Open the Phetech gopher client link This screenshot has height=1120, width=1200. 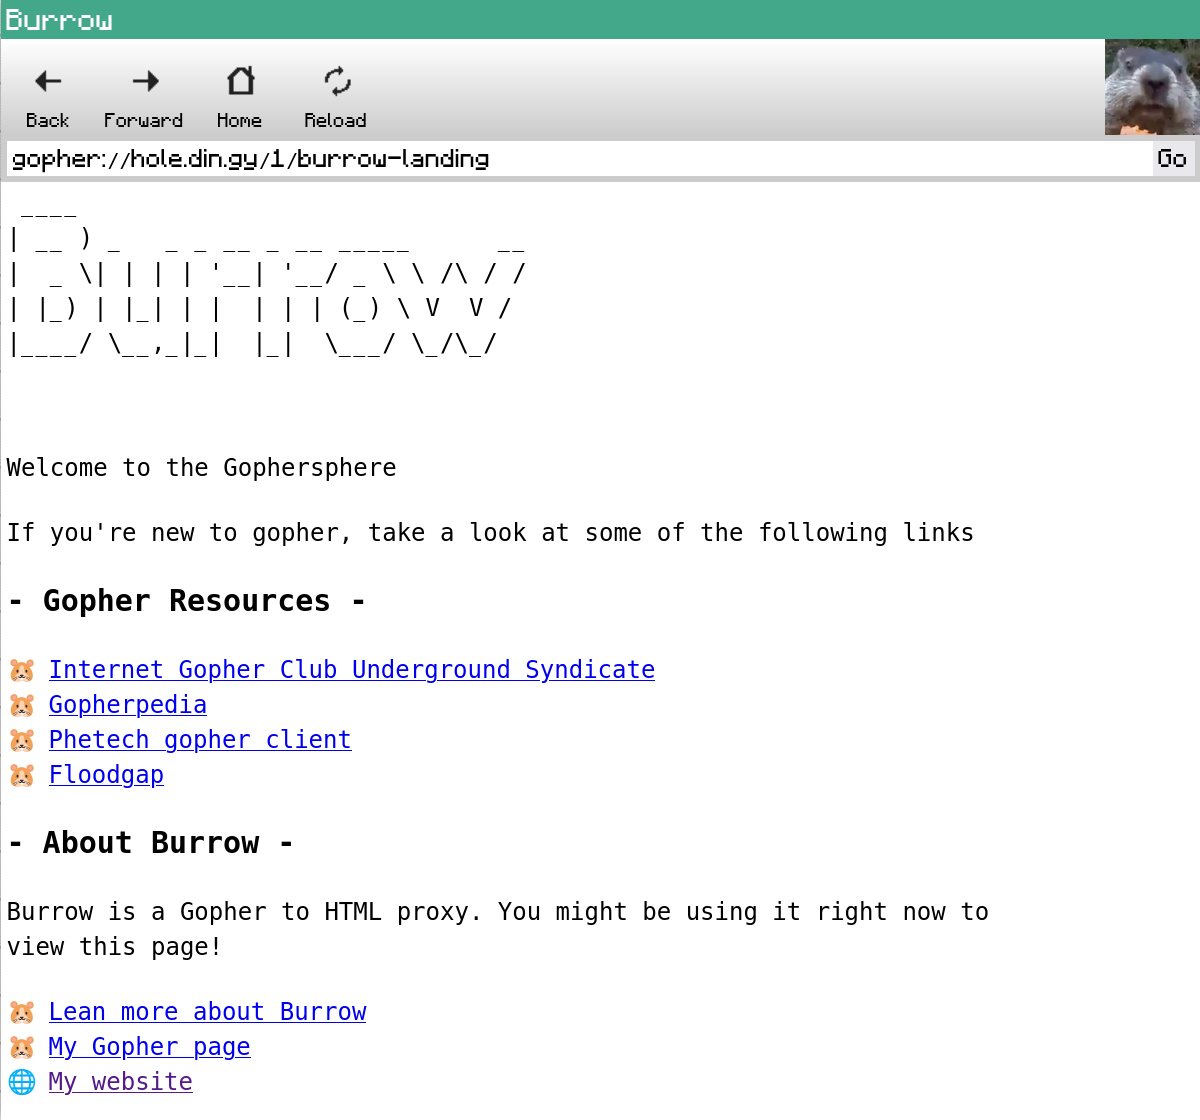[x=200, y=740]
